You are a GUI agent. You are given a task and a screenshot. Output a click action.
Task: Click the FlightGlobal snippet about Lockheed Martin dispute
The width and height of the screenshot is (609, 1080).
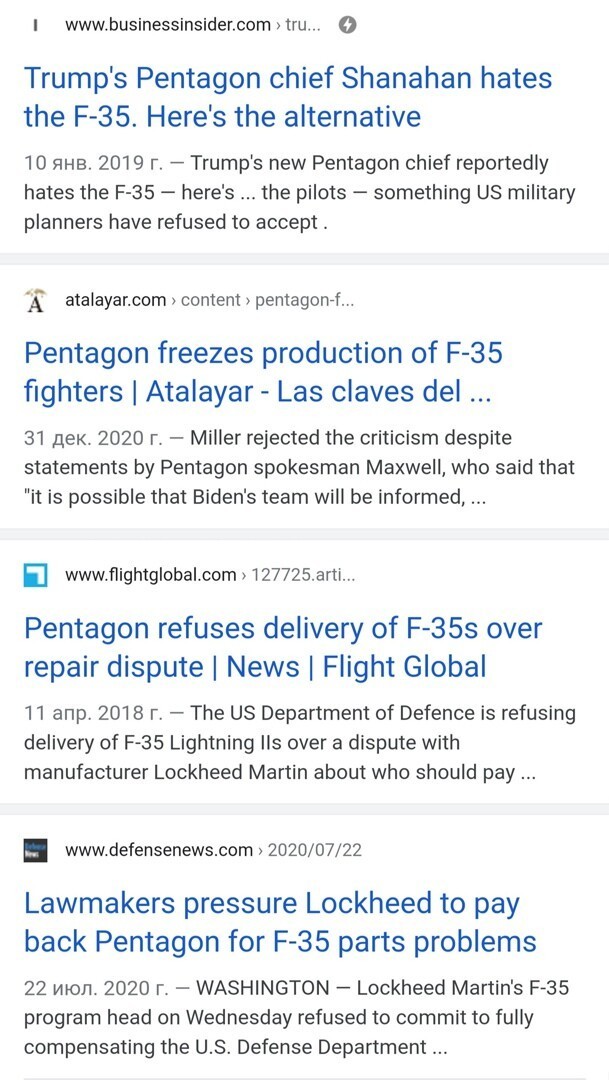tap(300, 742)
